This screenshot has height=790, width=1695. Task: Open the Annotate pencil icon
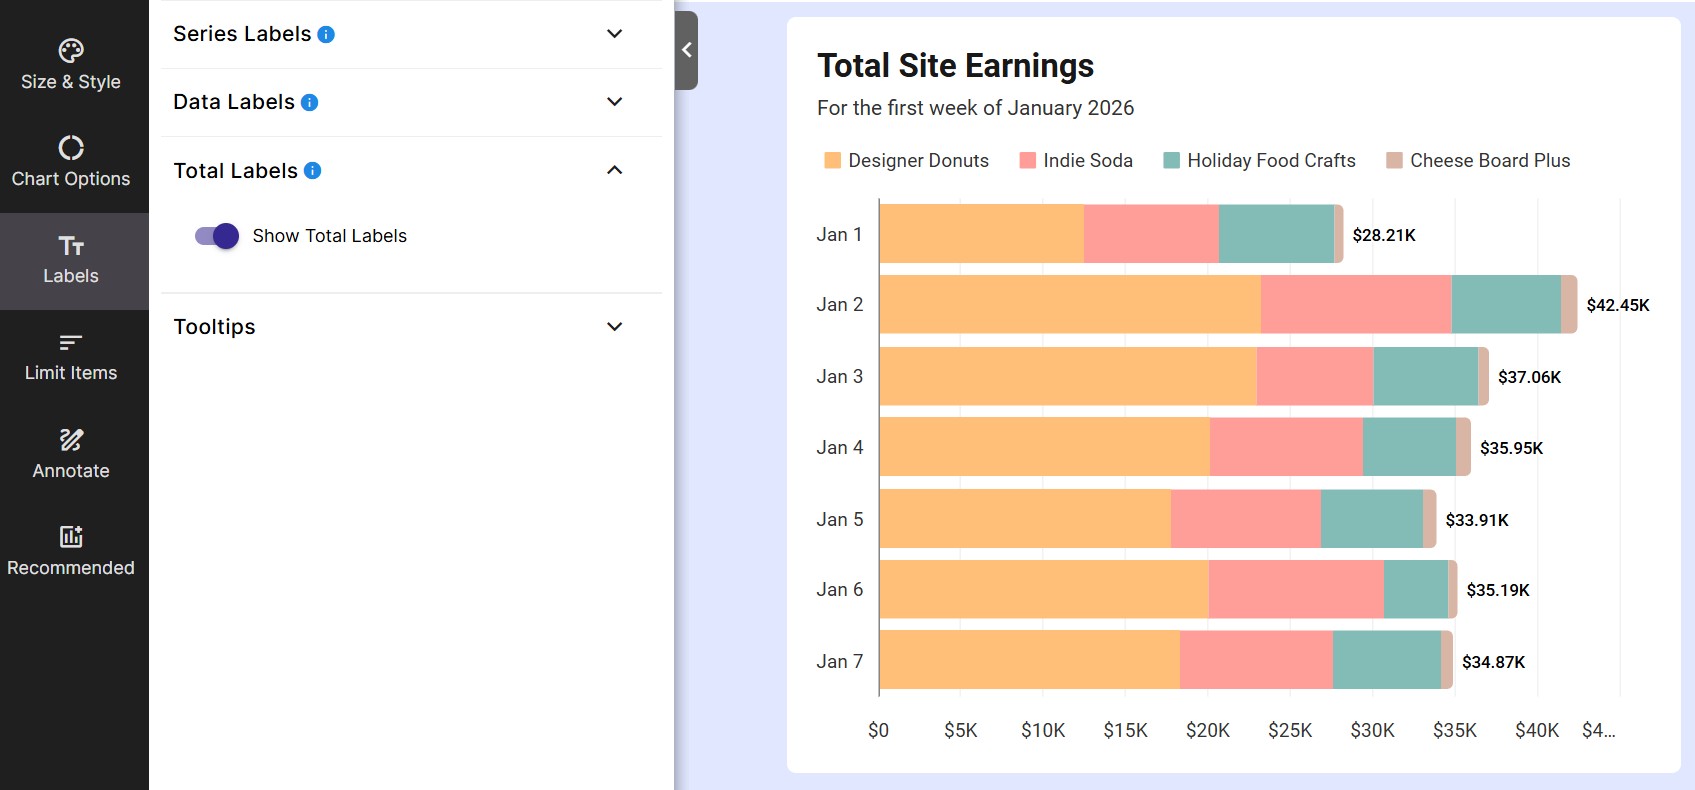(71, 440)
